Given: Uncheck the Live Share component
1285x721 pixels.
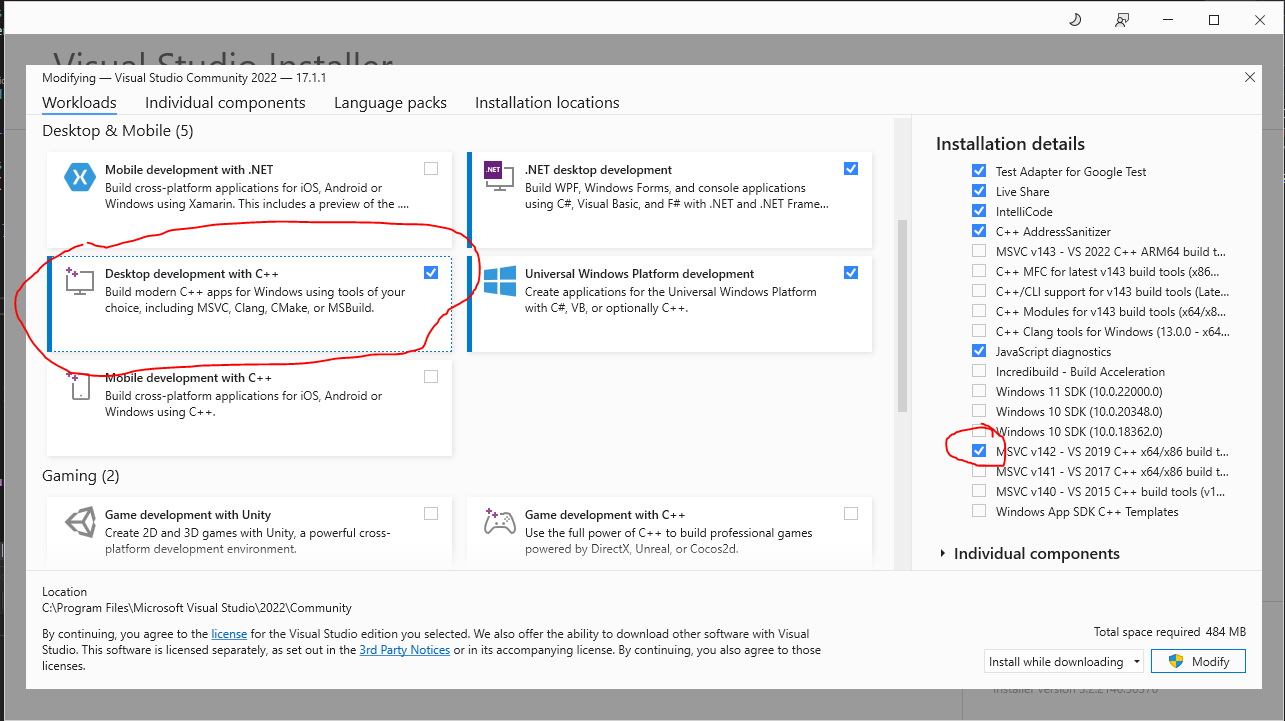Looking at the screenshot, I should pos(979,192).
